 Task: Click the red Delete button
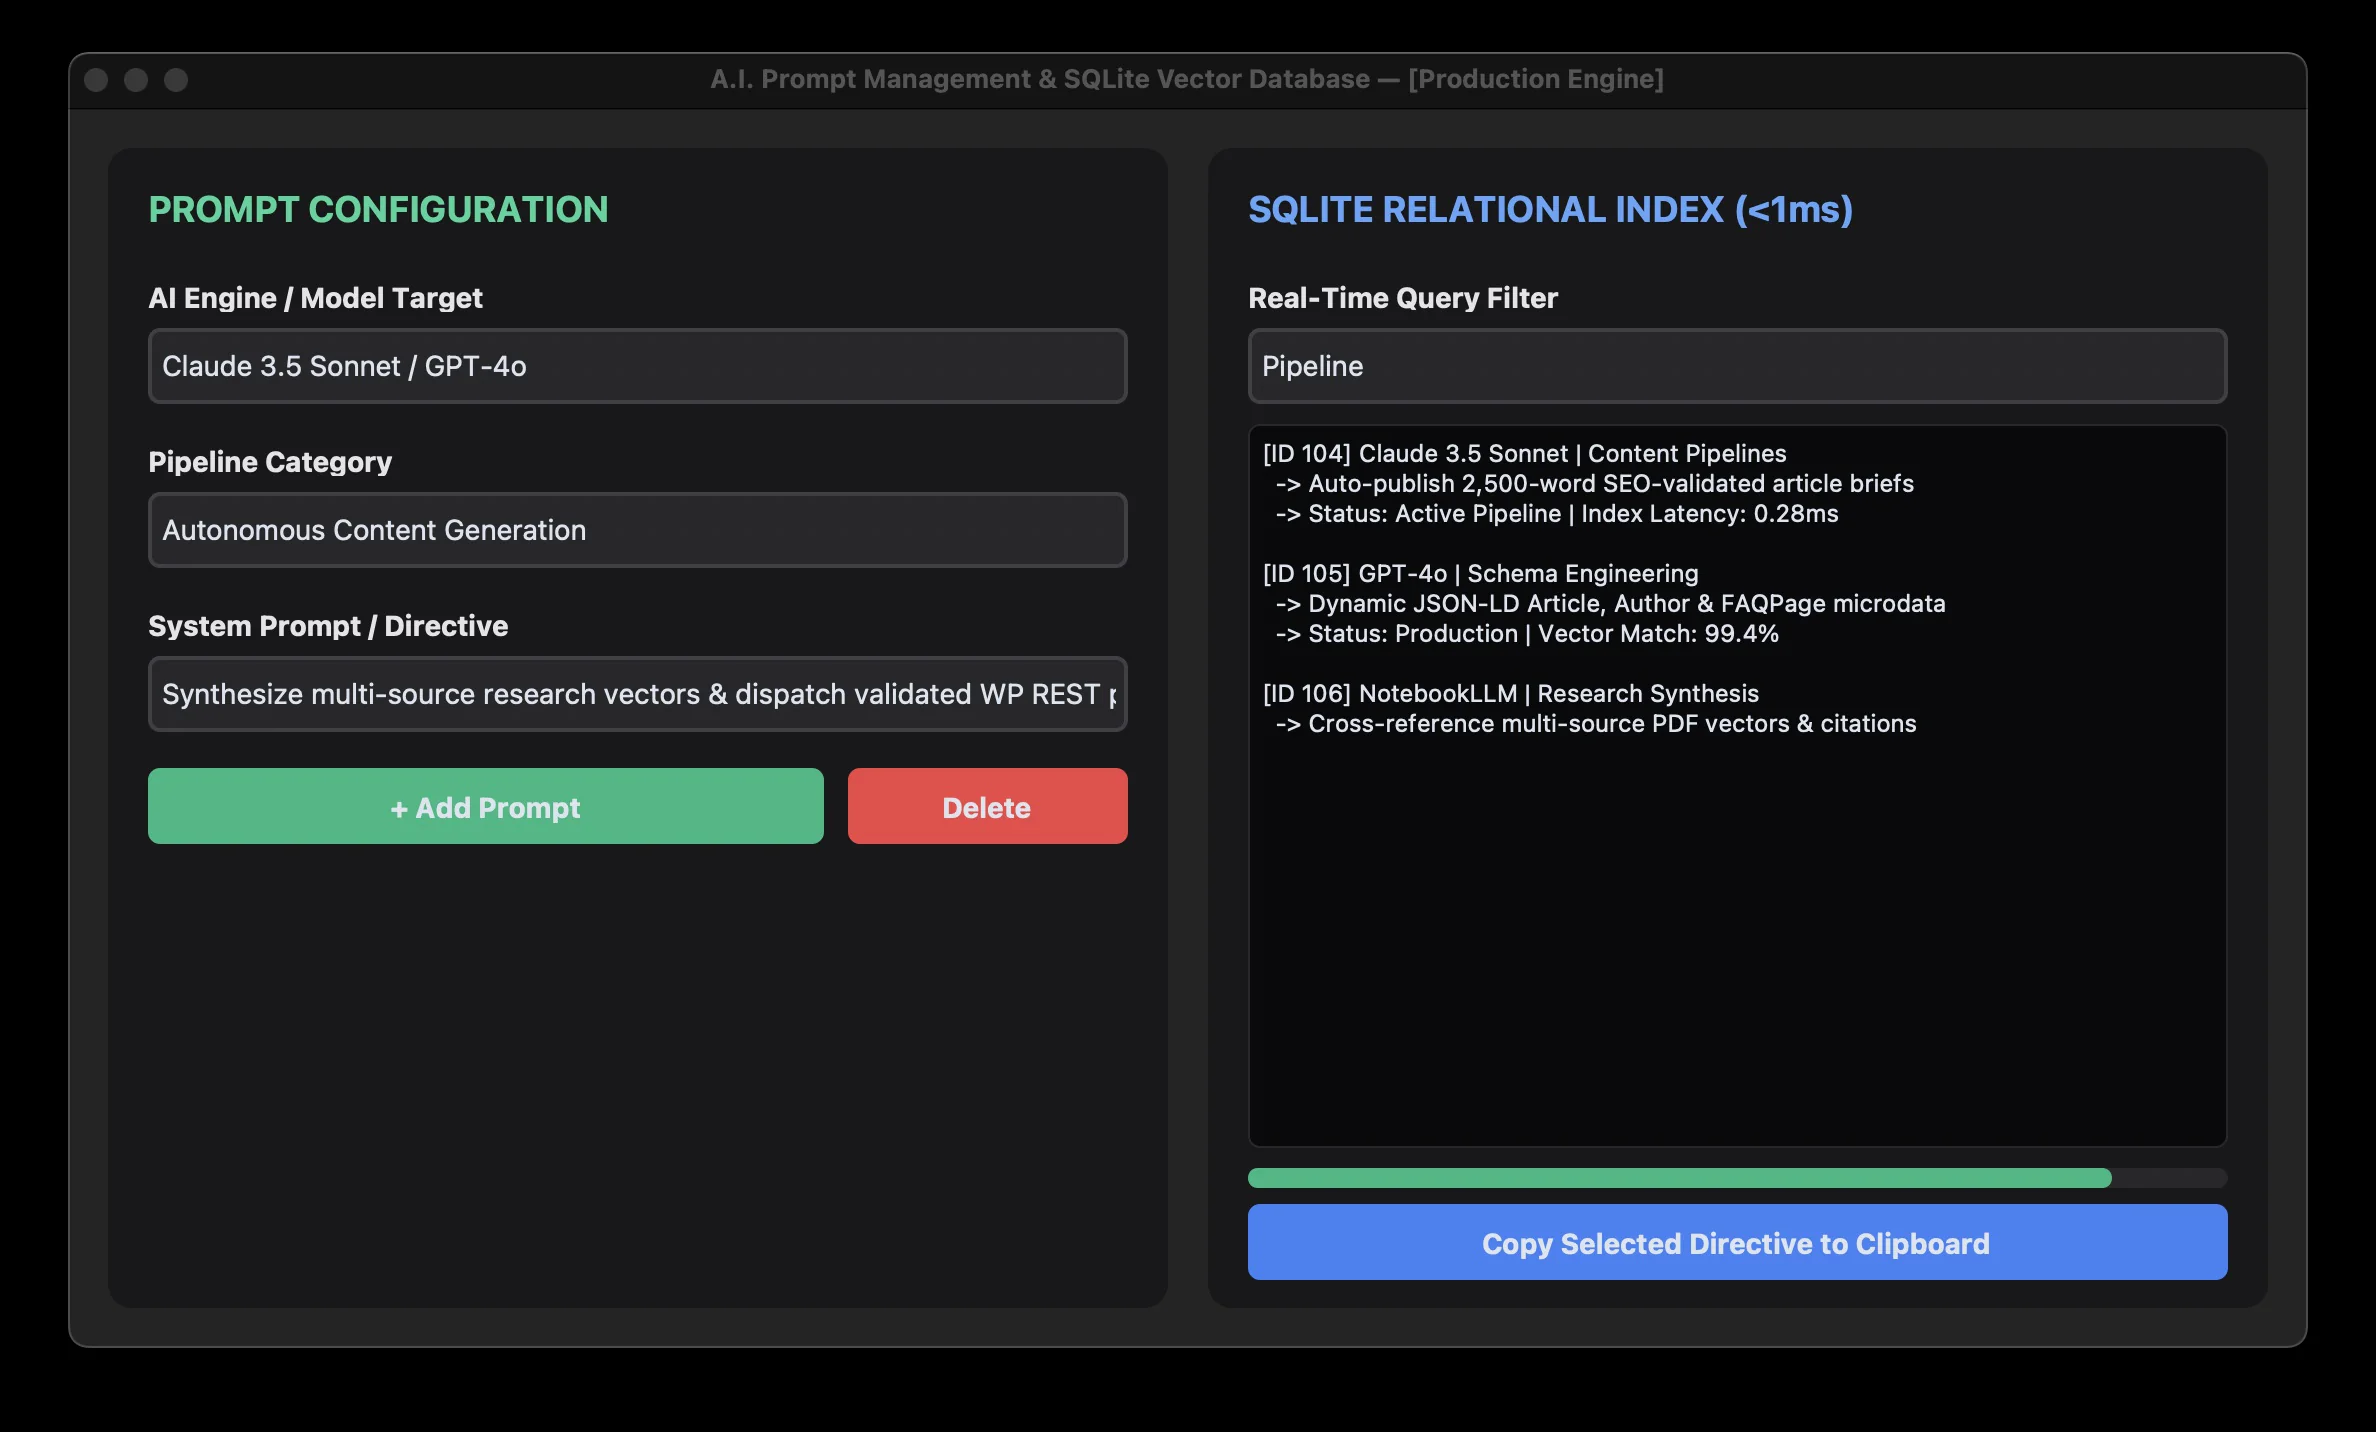click(x=987, y=806)
